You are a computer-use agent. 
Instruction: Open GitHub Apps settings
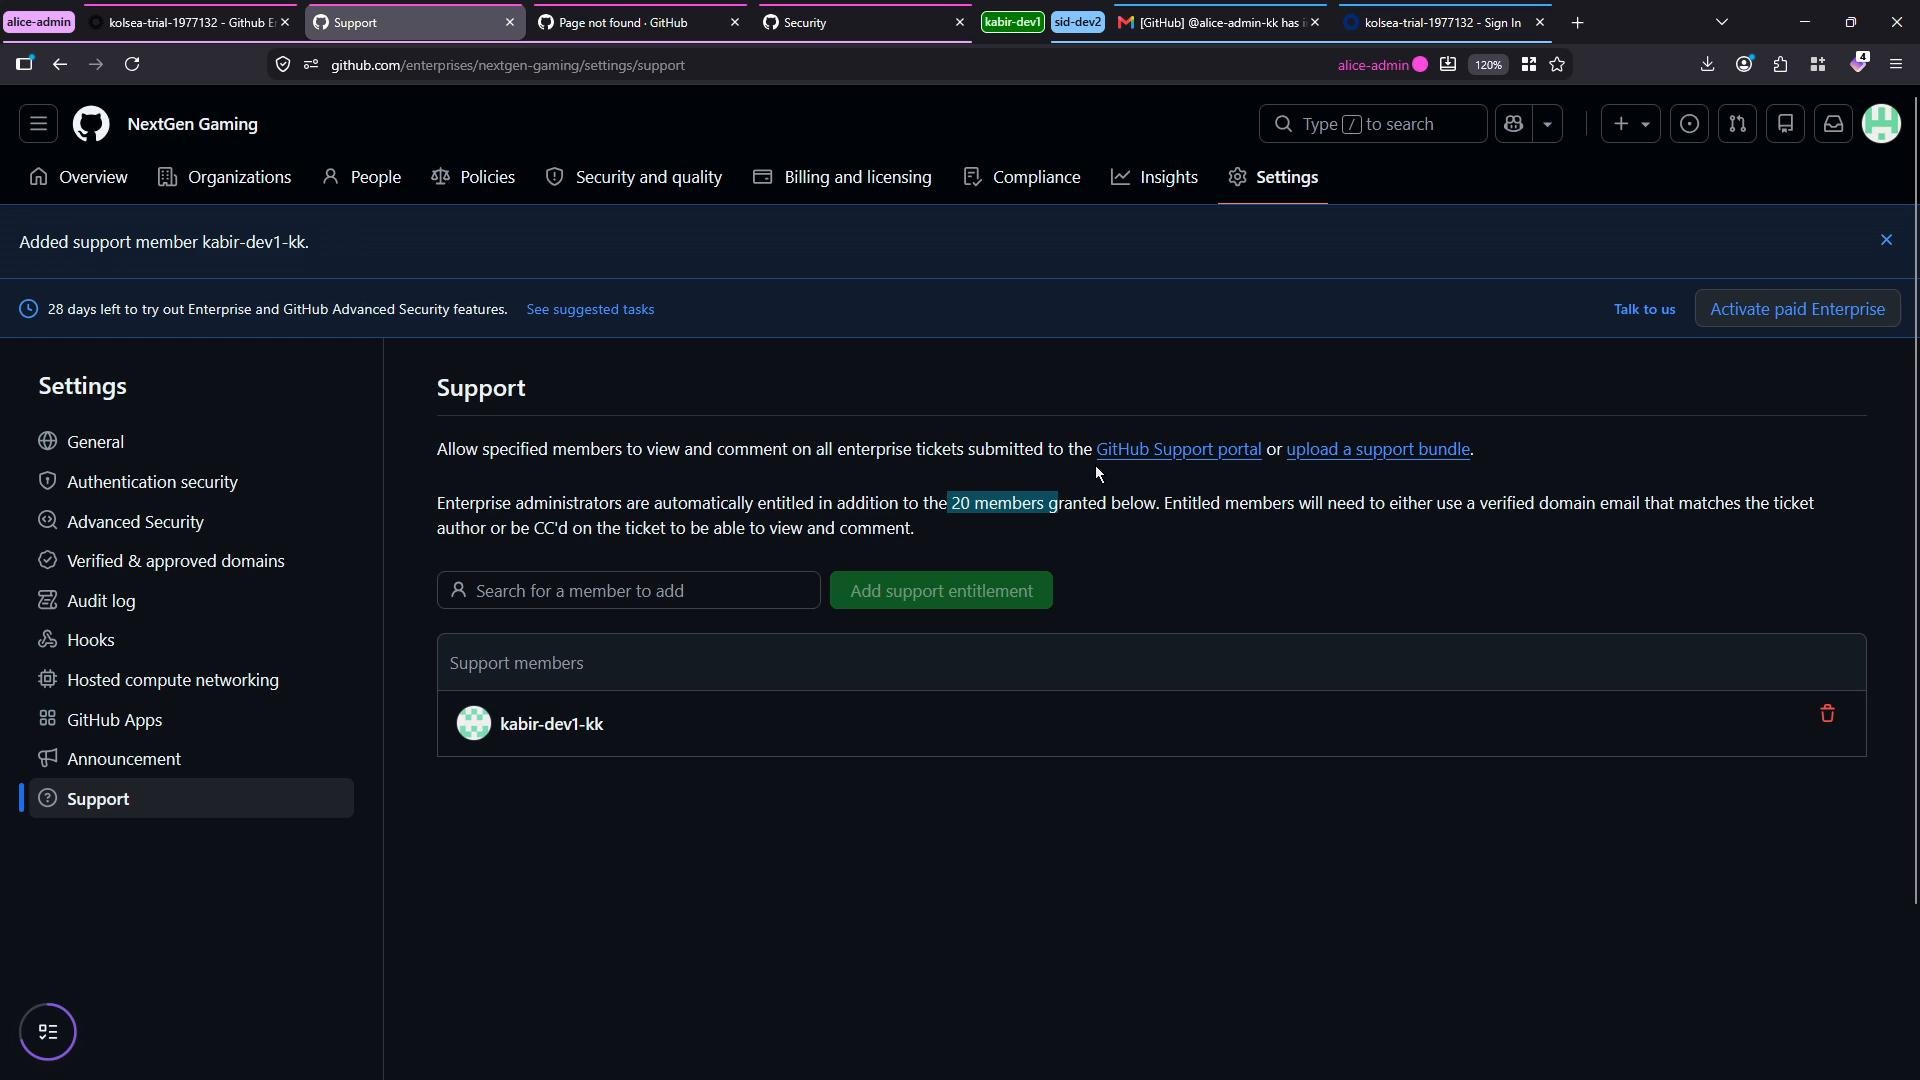point(191,720)
